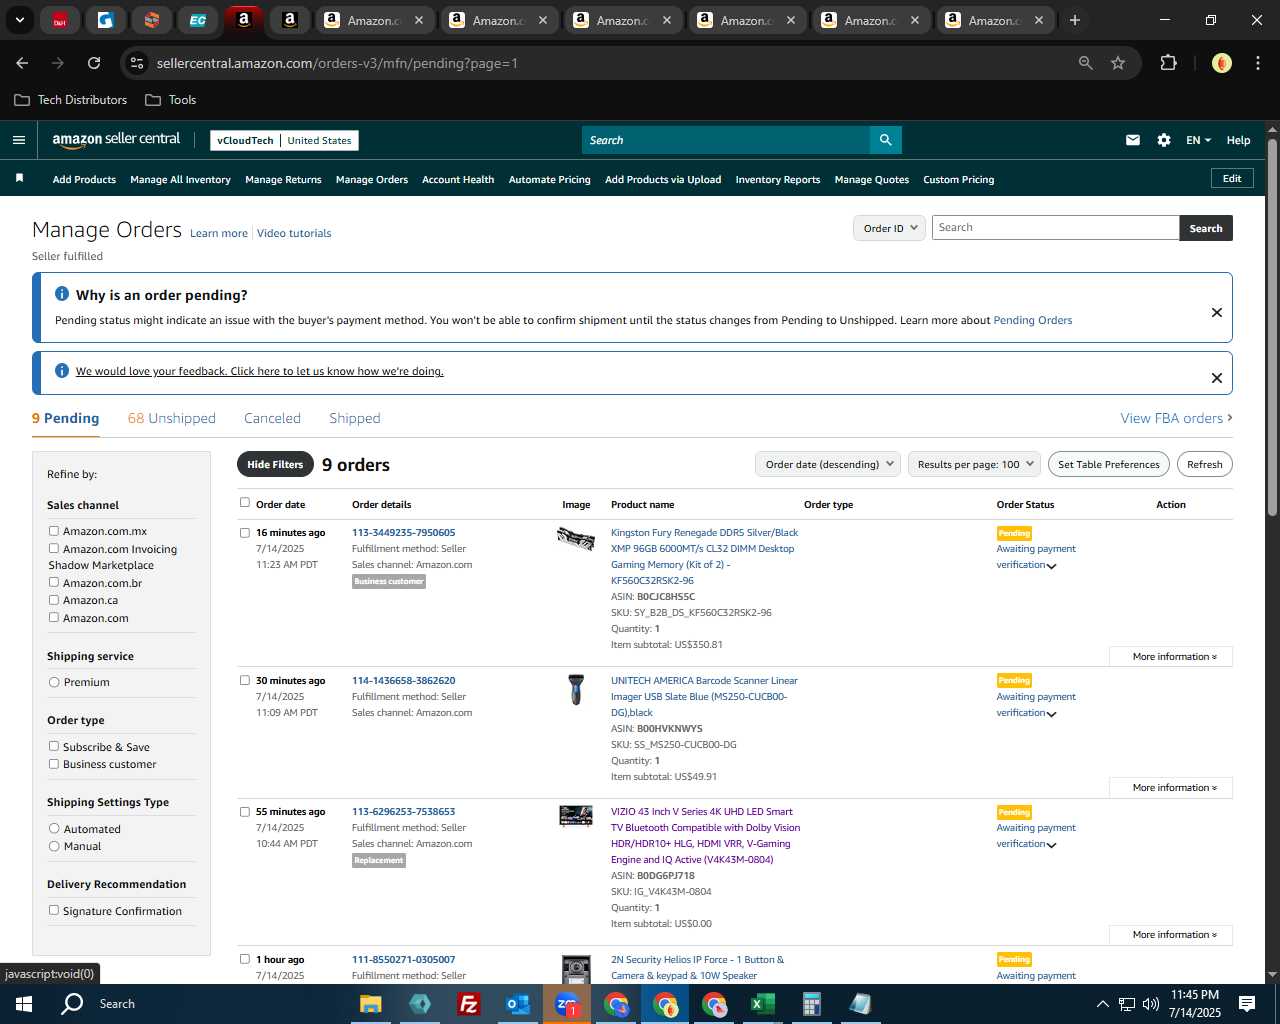Expand More information for the VIZIO order
The height and width of the screenshot is (1024, 1280).
[x=1171, y=935]
